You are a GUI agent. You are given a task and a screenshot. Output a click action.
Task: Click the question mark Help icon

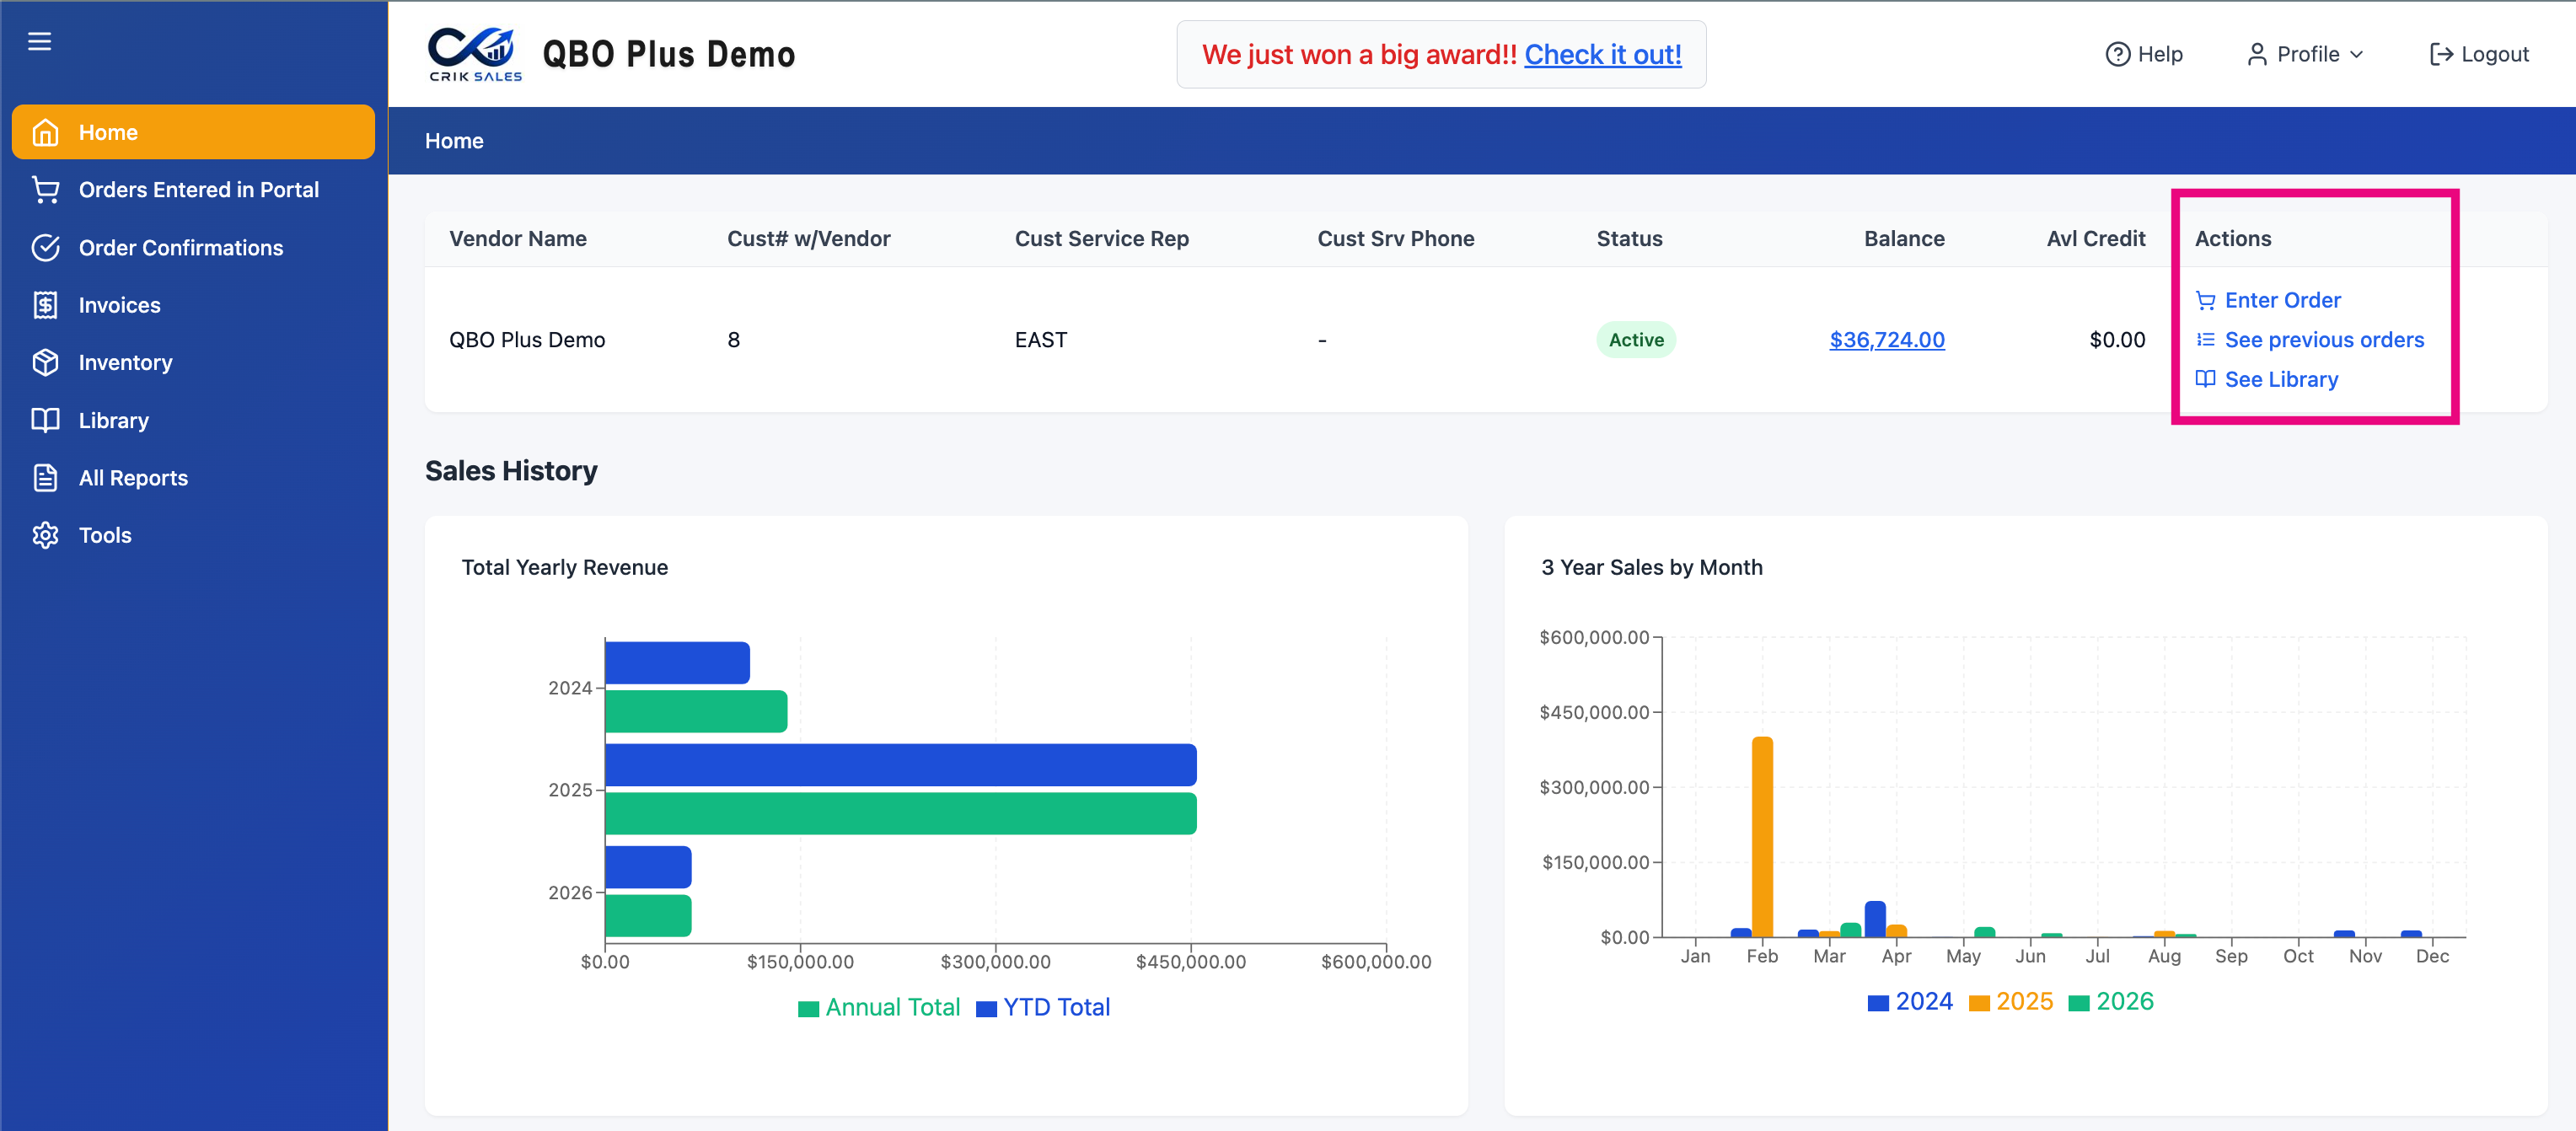click(x=2117, y=54)
